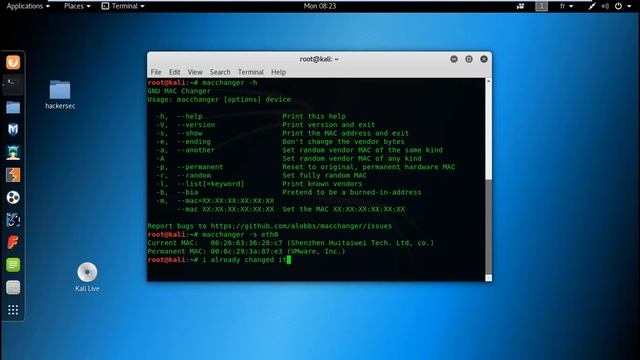
Task: Start Metasploit from the dock
Action: click(13, 130)
